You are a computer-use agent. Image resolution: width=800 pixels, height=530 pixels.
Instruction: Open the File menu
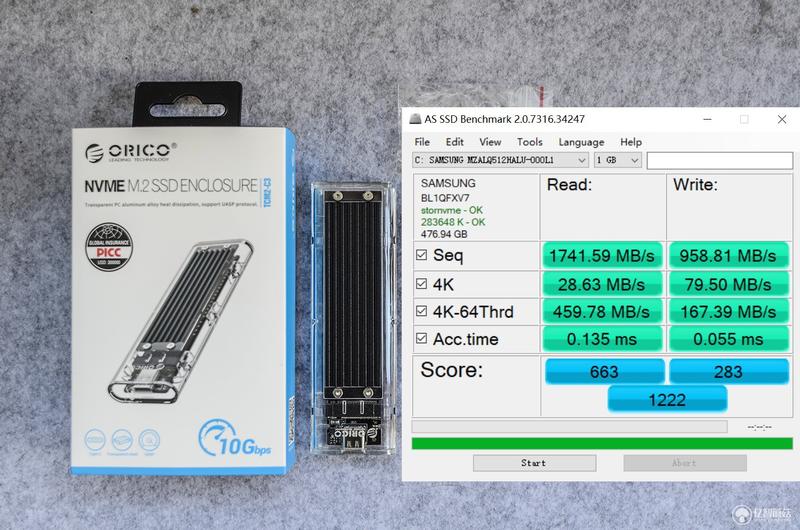[422, 142]
